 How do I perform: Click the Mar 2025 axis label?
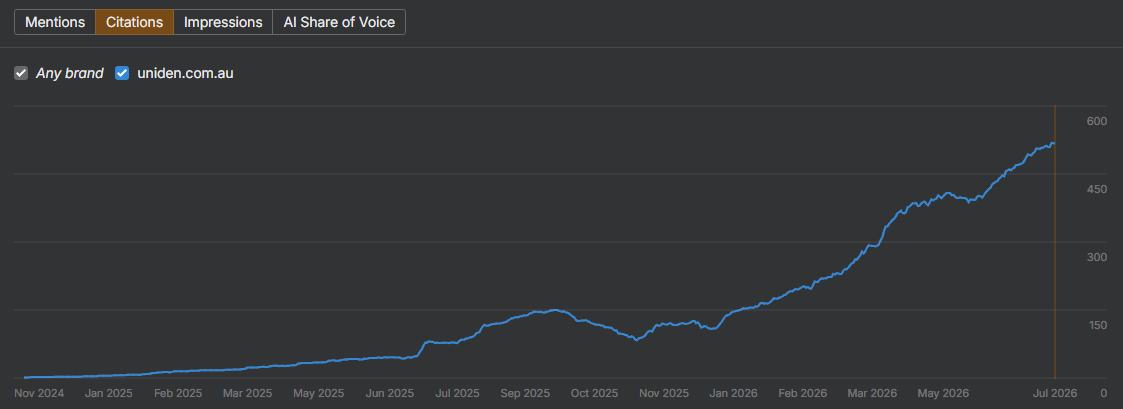247,393
